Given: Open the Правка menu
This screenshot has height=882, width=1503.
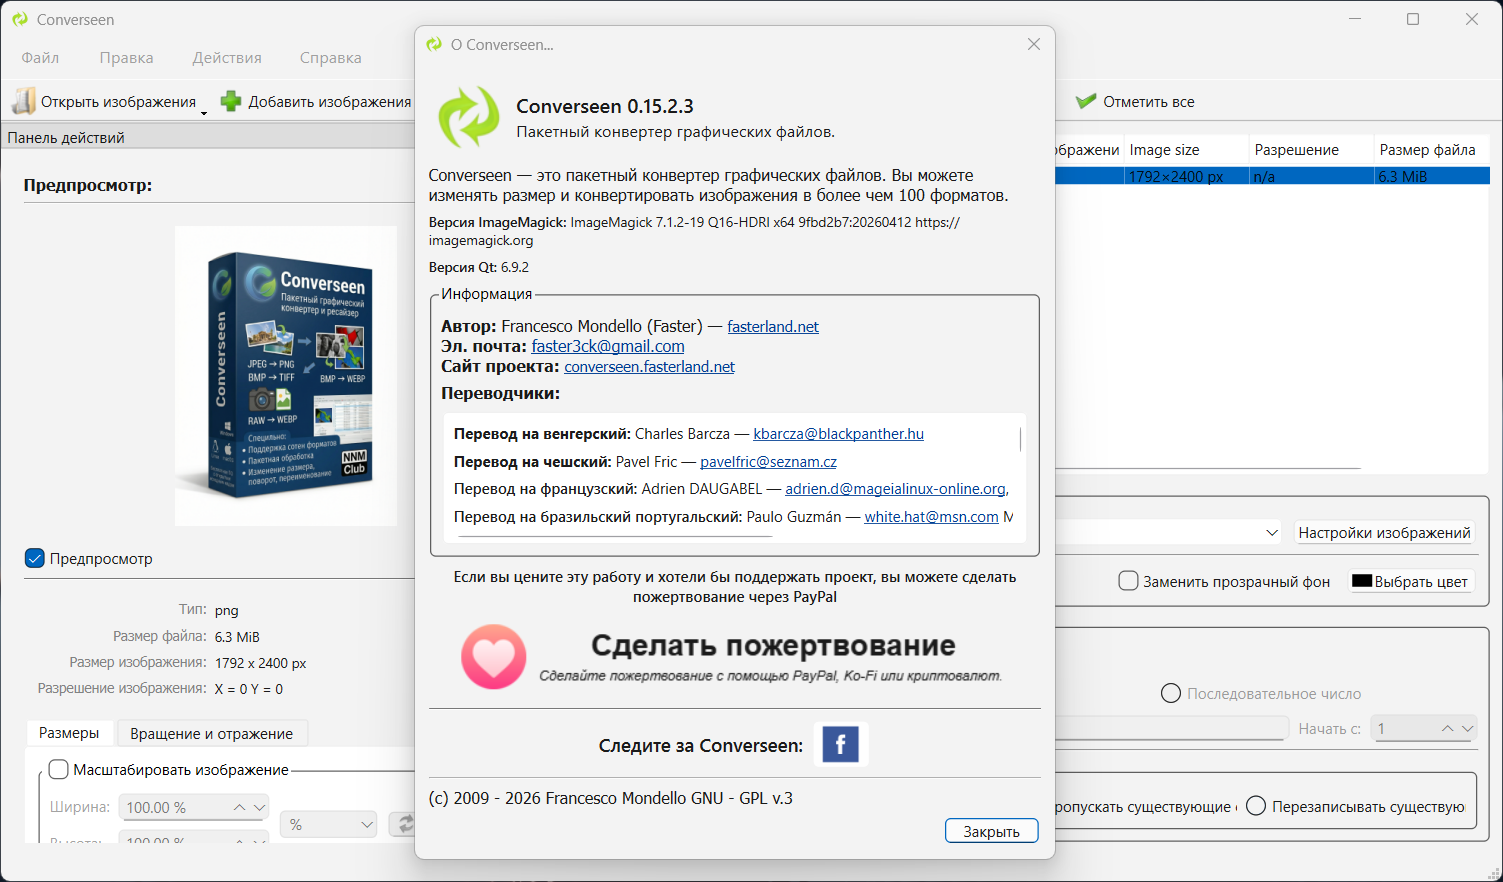Looking at the screenshot, I should 127,58.
